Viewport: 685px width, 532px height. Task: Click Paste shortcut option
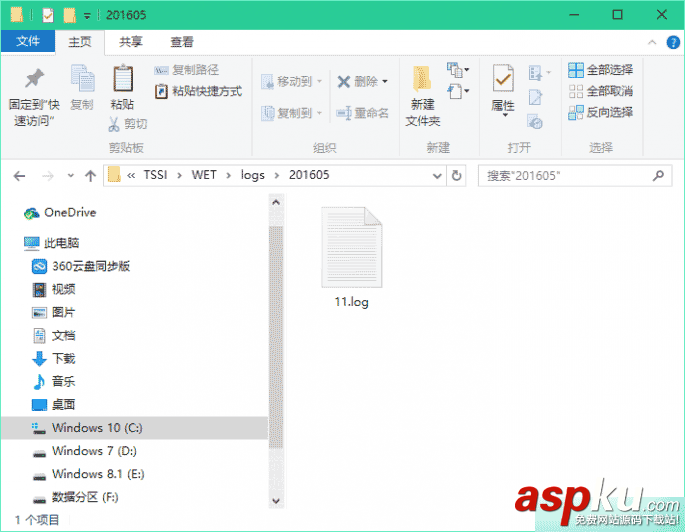[x=198, y=91]
